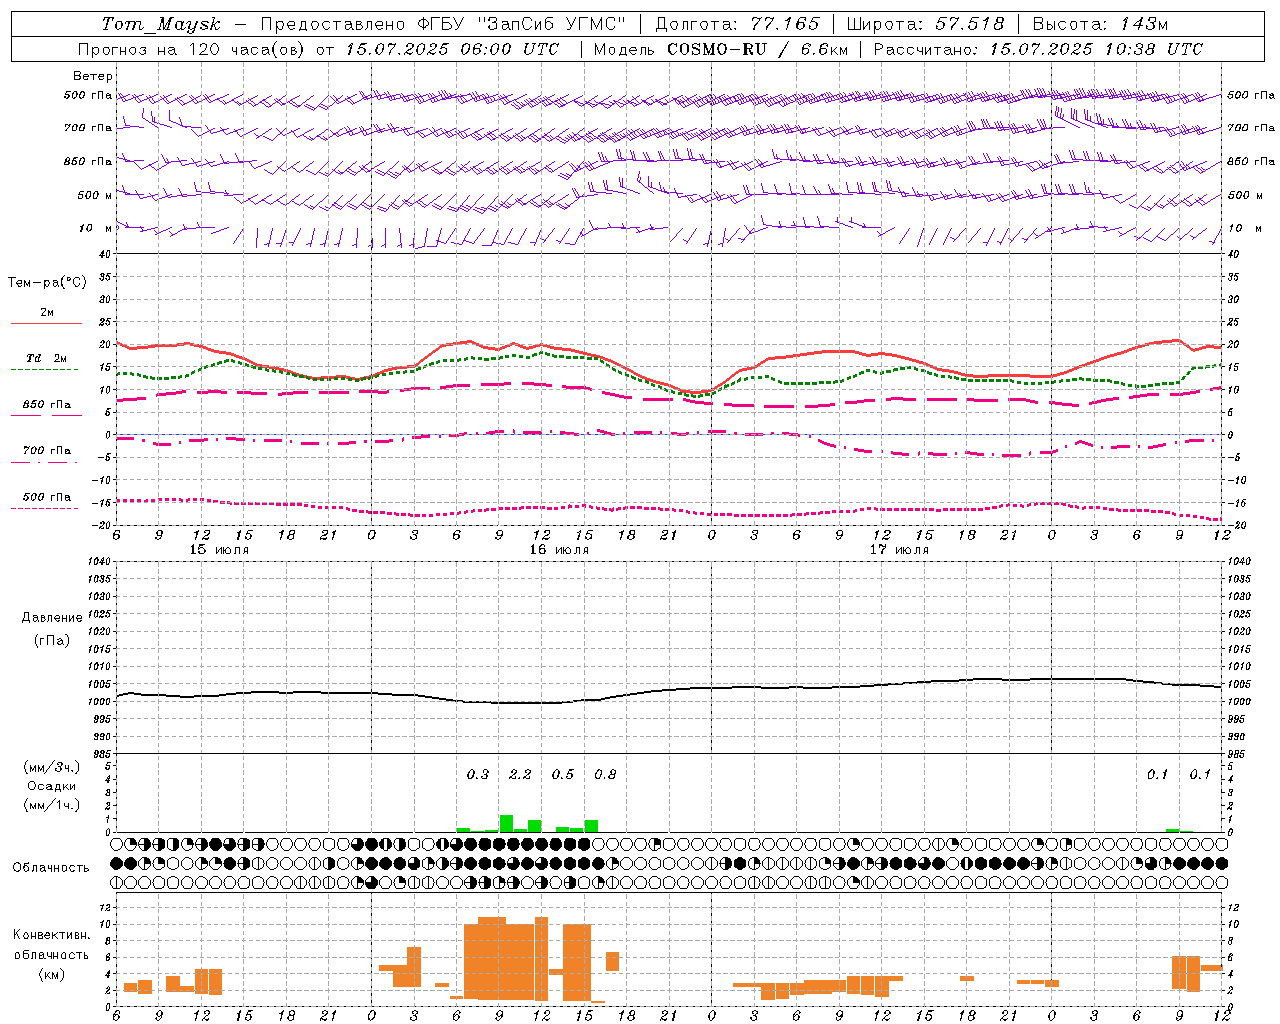Click the "Ветер" wind panel label

93,76
